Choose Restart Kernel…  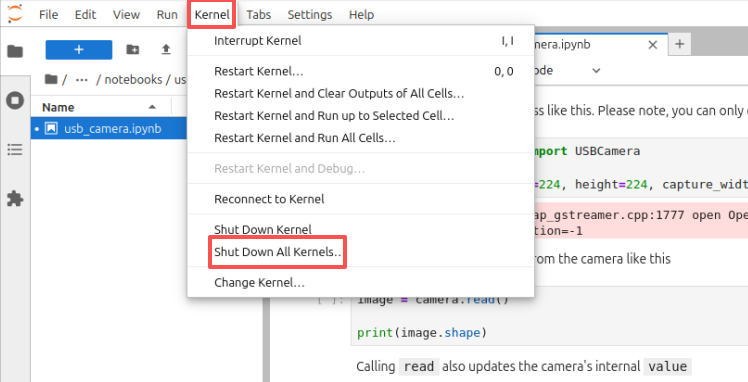point(361,72)
